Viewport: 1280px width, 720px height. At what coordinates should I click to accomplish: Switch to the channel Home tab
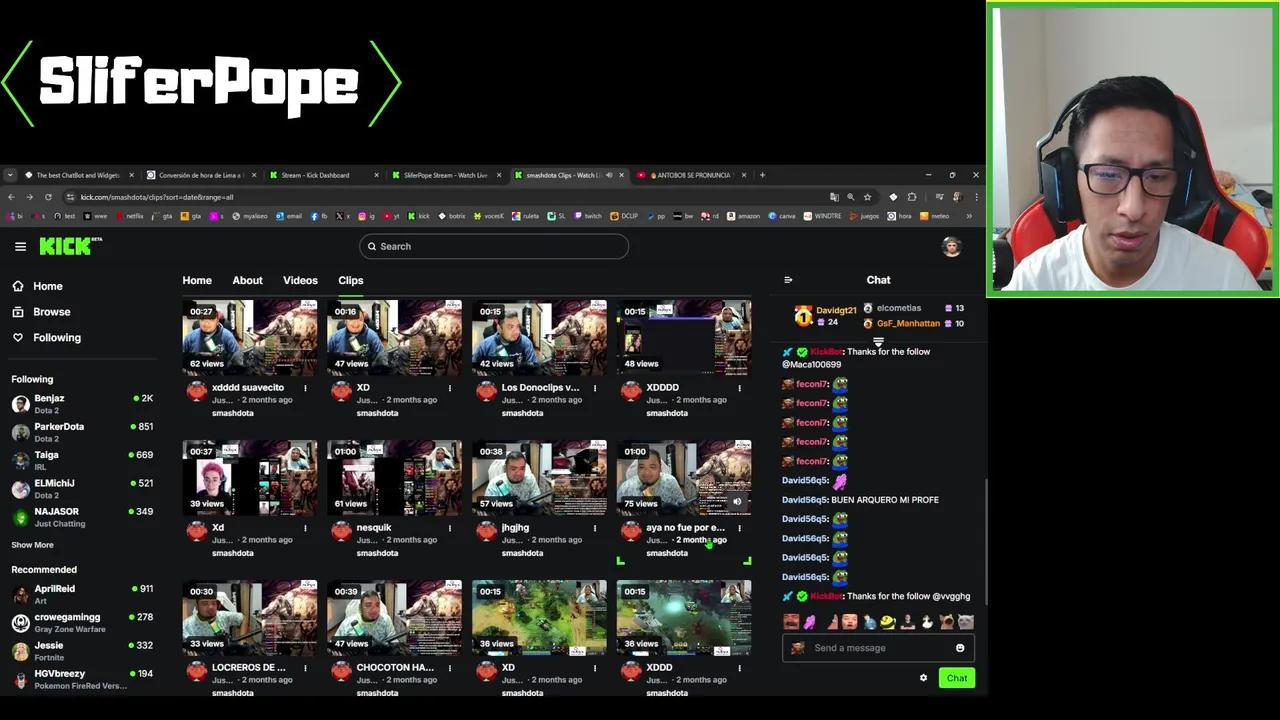tap(197, 281)
